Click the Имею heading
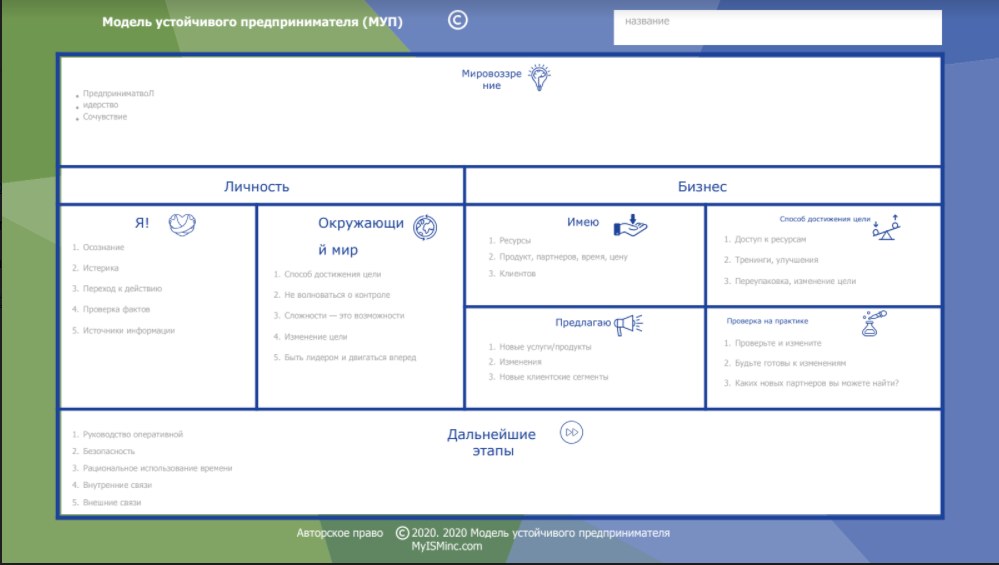 583,222
